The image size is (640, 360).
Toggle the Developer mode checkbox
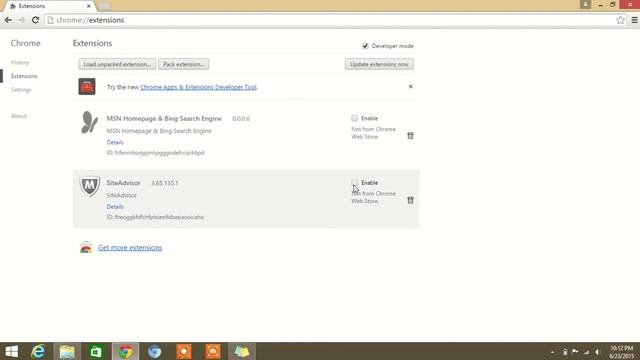point(365,46)
